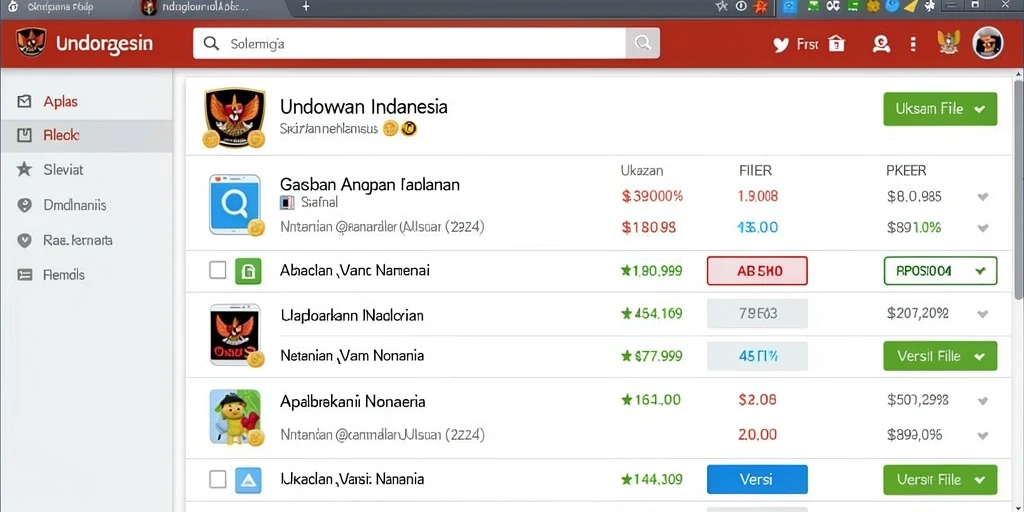The image size is (1024, 512).
Task: Open Versir File dropdown in Ukaclan Varsi Nanania row
Action: [940, 480]
